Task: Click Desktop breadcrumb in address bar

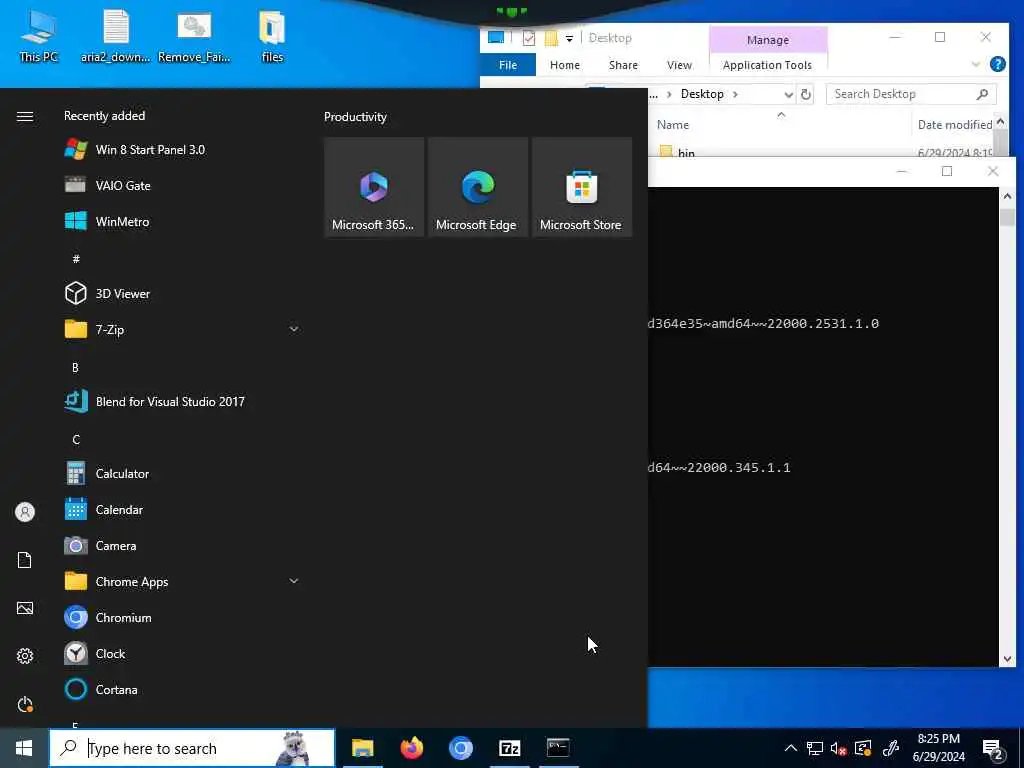Action: click(x=702, y=94)
